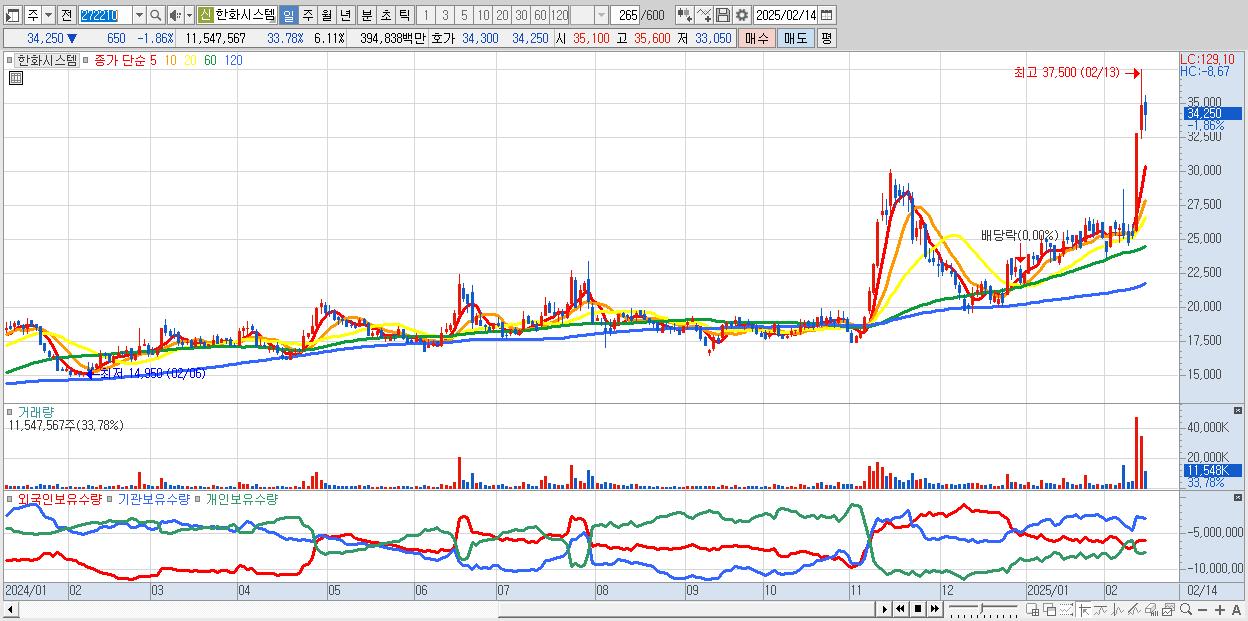Click the 주 button at top left
This screenshot has height=621, width=1248.
point(32,15)
